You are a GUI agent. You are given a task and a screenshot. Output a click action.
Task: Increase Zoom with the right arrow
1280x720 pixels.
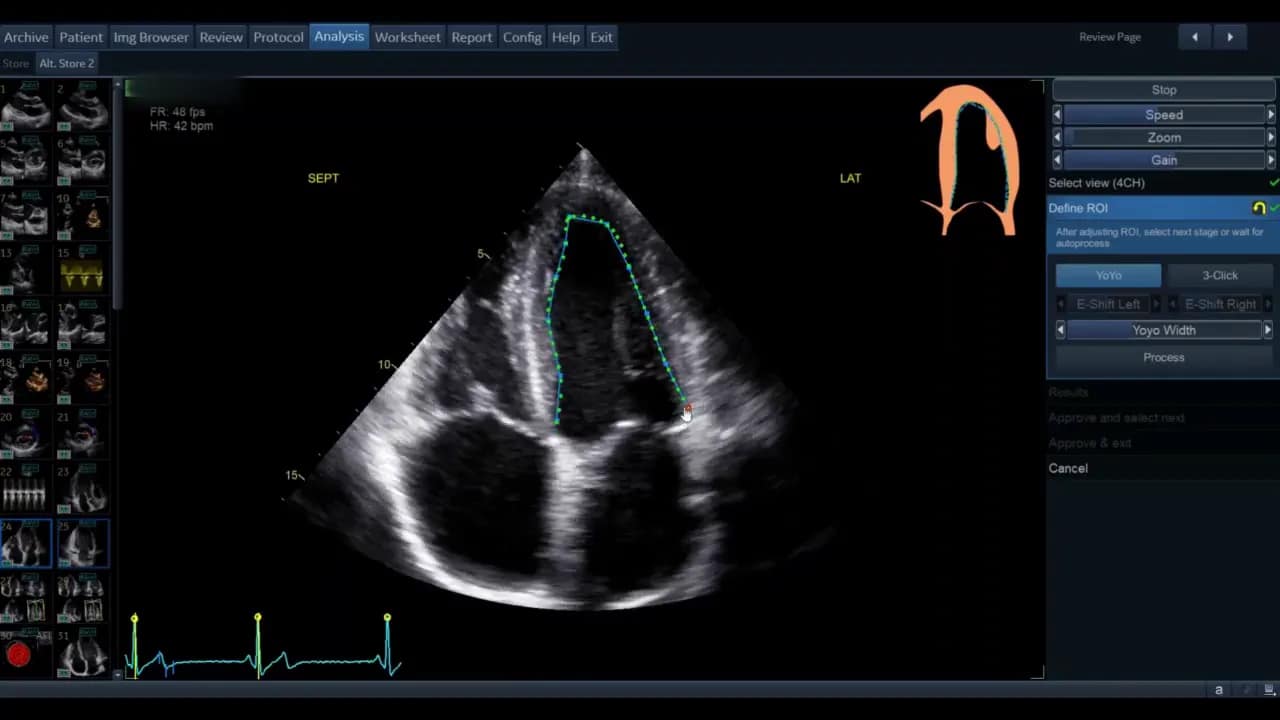tap(1271, 138)
